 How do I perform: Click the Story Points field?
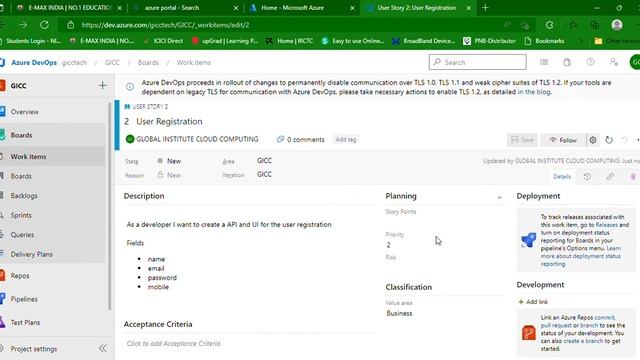point(443,222)
